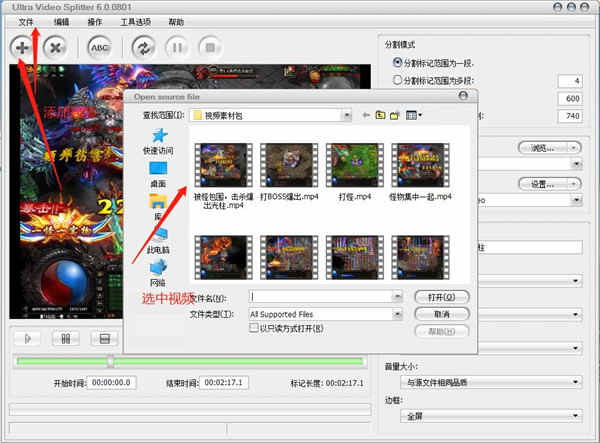Image resolution: width=600 pixels, height=443 pixels.
Task: Select 网络 in dialog sidebar
Action: 158,273
